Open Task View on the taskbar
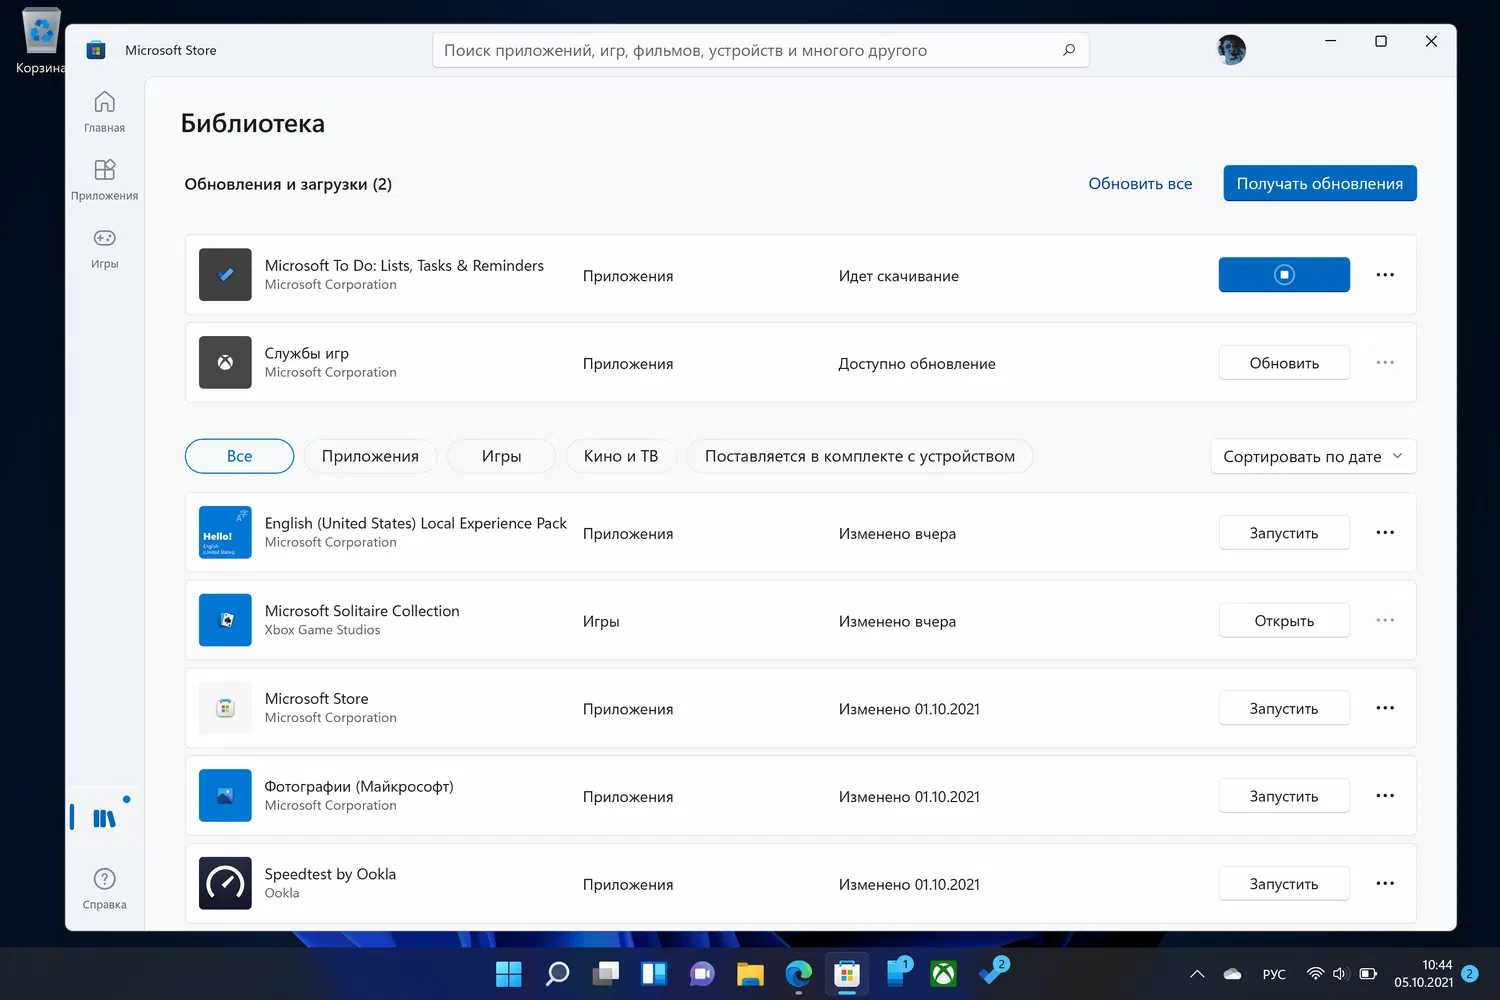 [x=605, y=974]
